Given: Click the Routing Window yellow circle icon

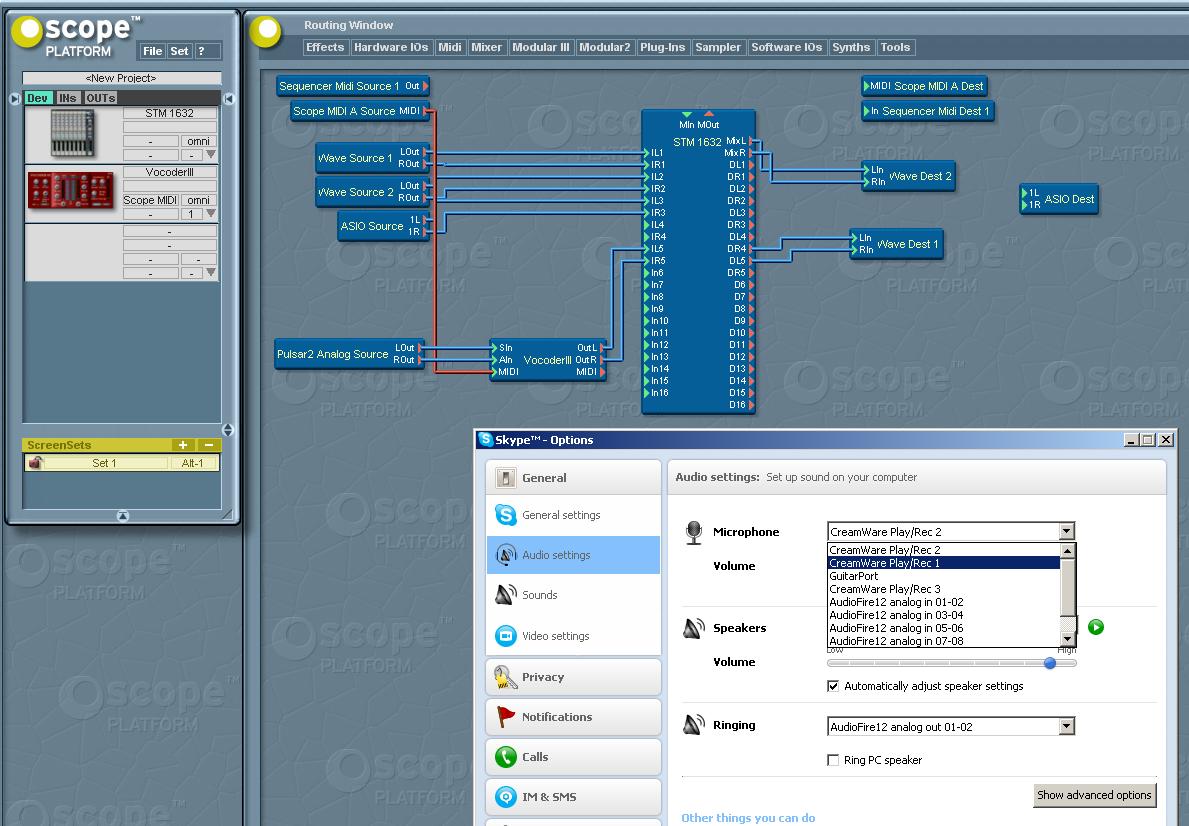Looking at the screenshot, I should [265, 30].
